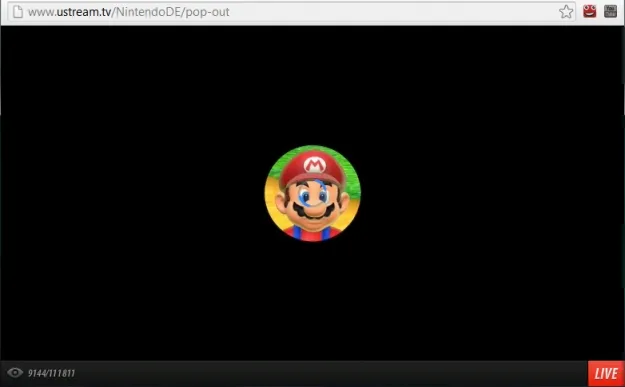Viewport: 625px width, 387px height.
Task: Select the 9144/111811 viewer count text
Action: pyautogui.click(x=51, y=373)
